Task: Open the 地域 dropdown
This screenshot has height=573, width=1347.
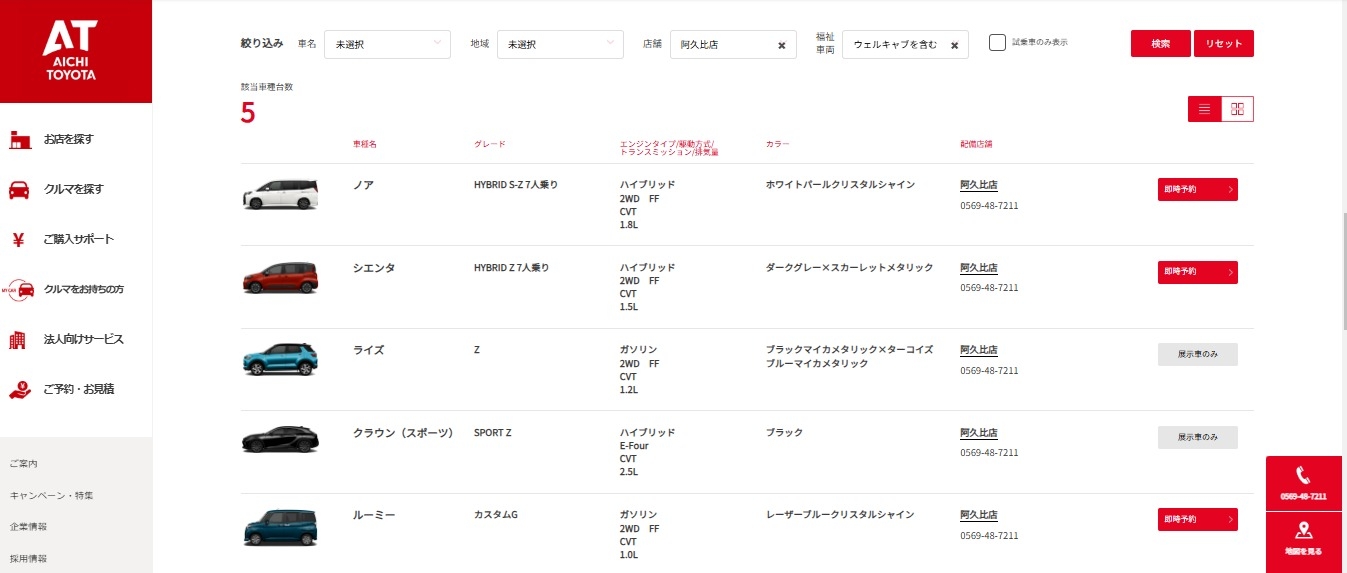Action: [560, 44]
